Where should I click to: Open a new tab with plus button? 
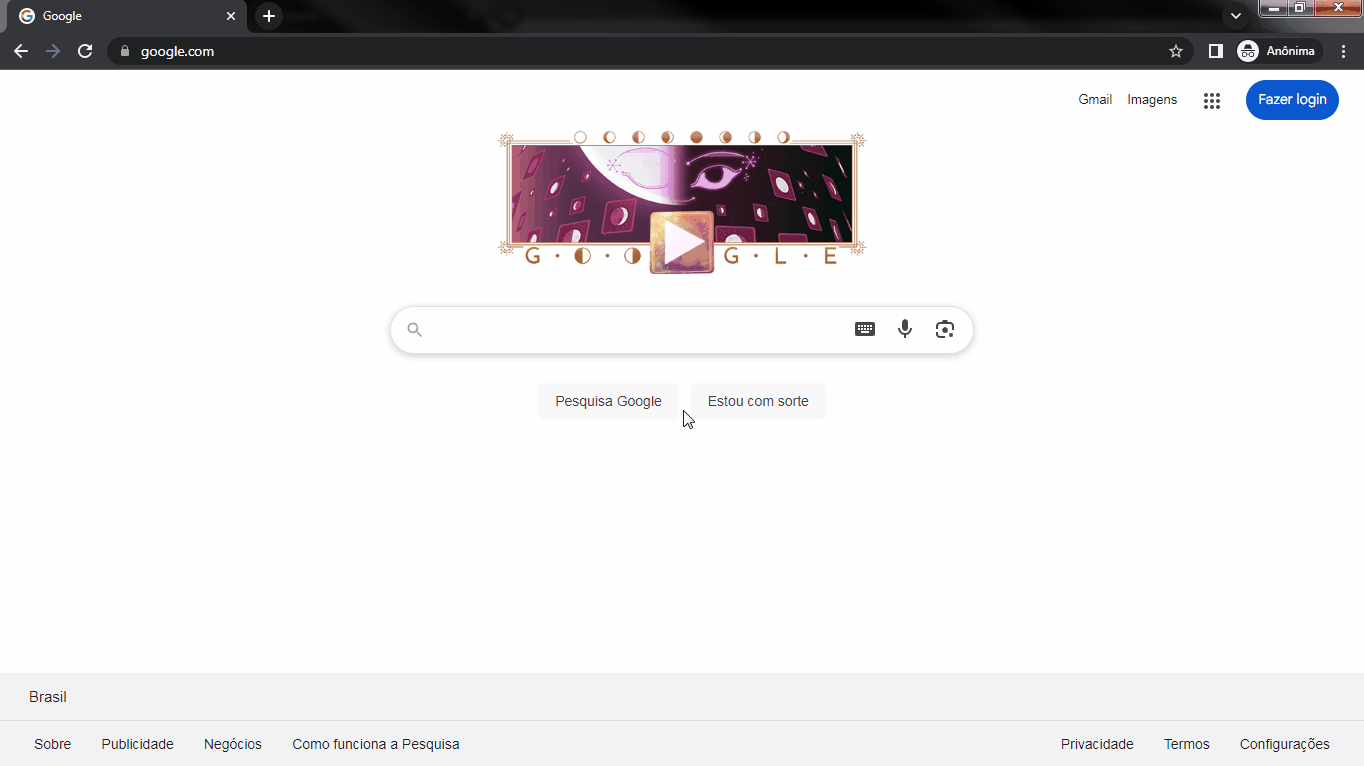click(x=268, y=16)
